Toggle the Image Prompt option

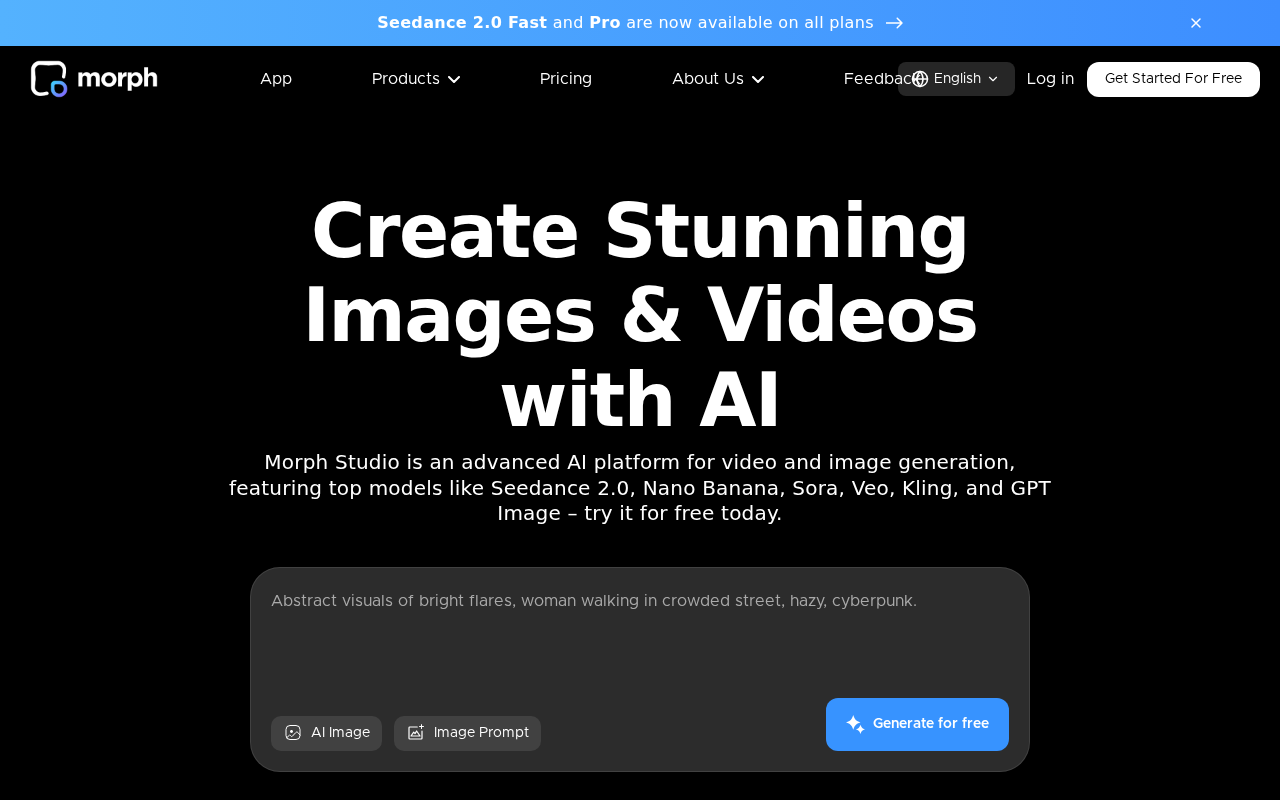point(467,733)
